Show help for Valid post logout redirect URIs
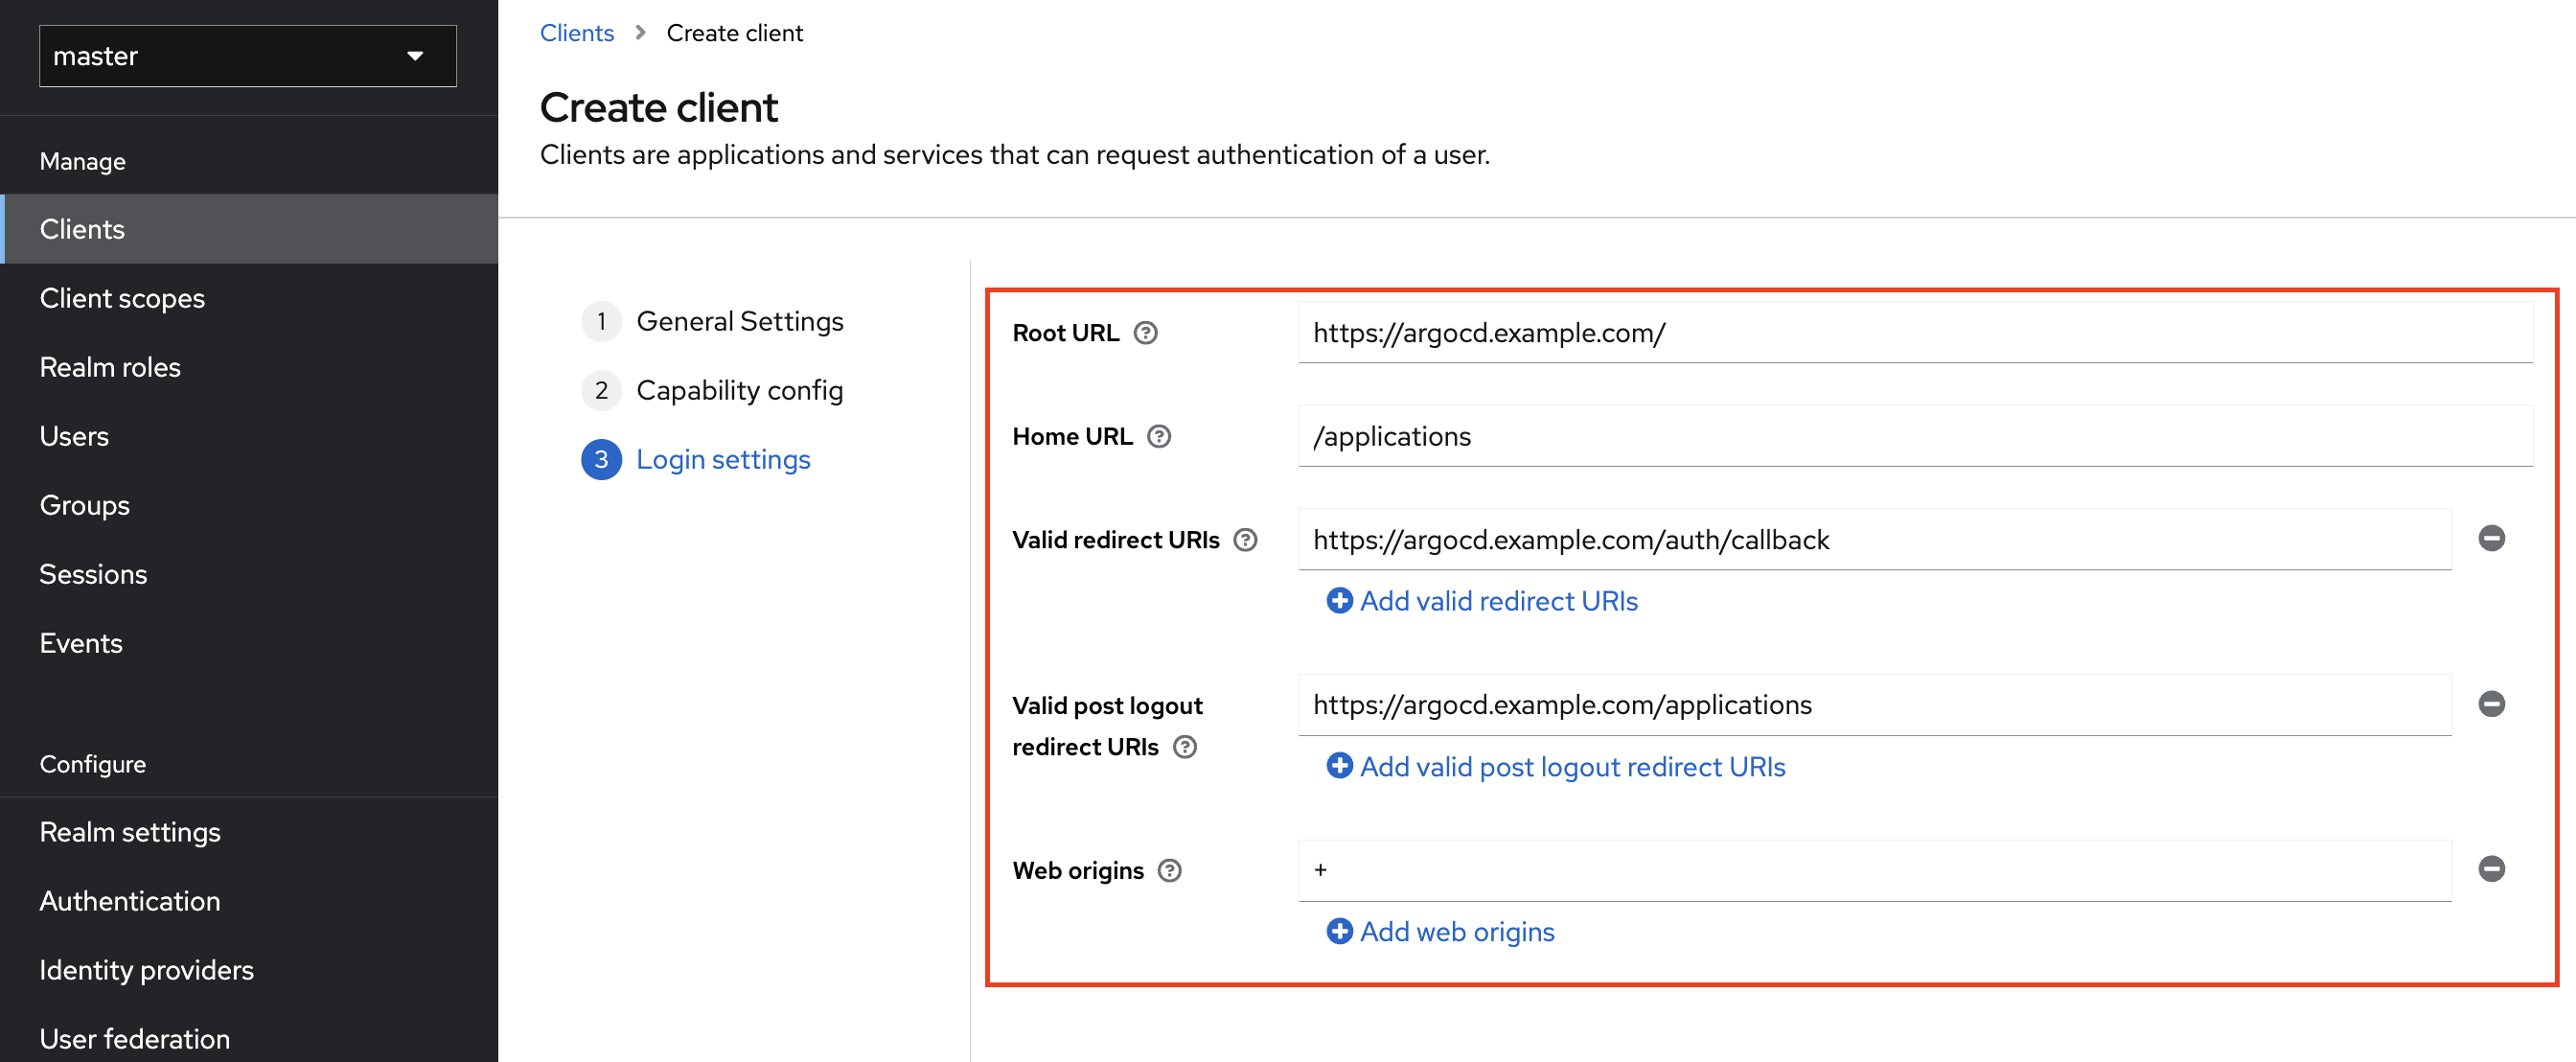Screen dimensions: 2576x1062 coord(1184,747)
